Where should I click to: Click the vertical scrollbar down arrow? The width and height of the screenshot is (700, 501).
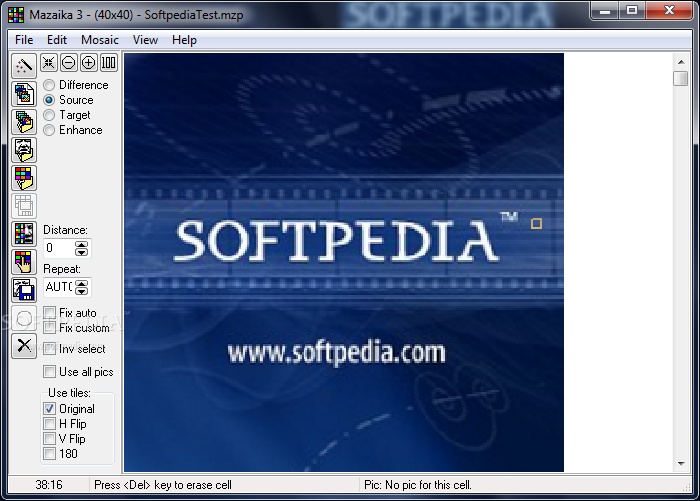tap(681, 464)
